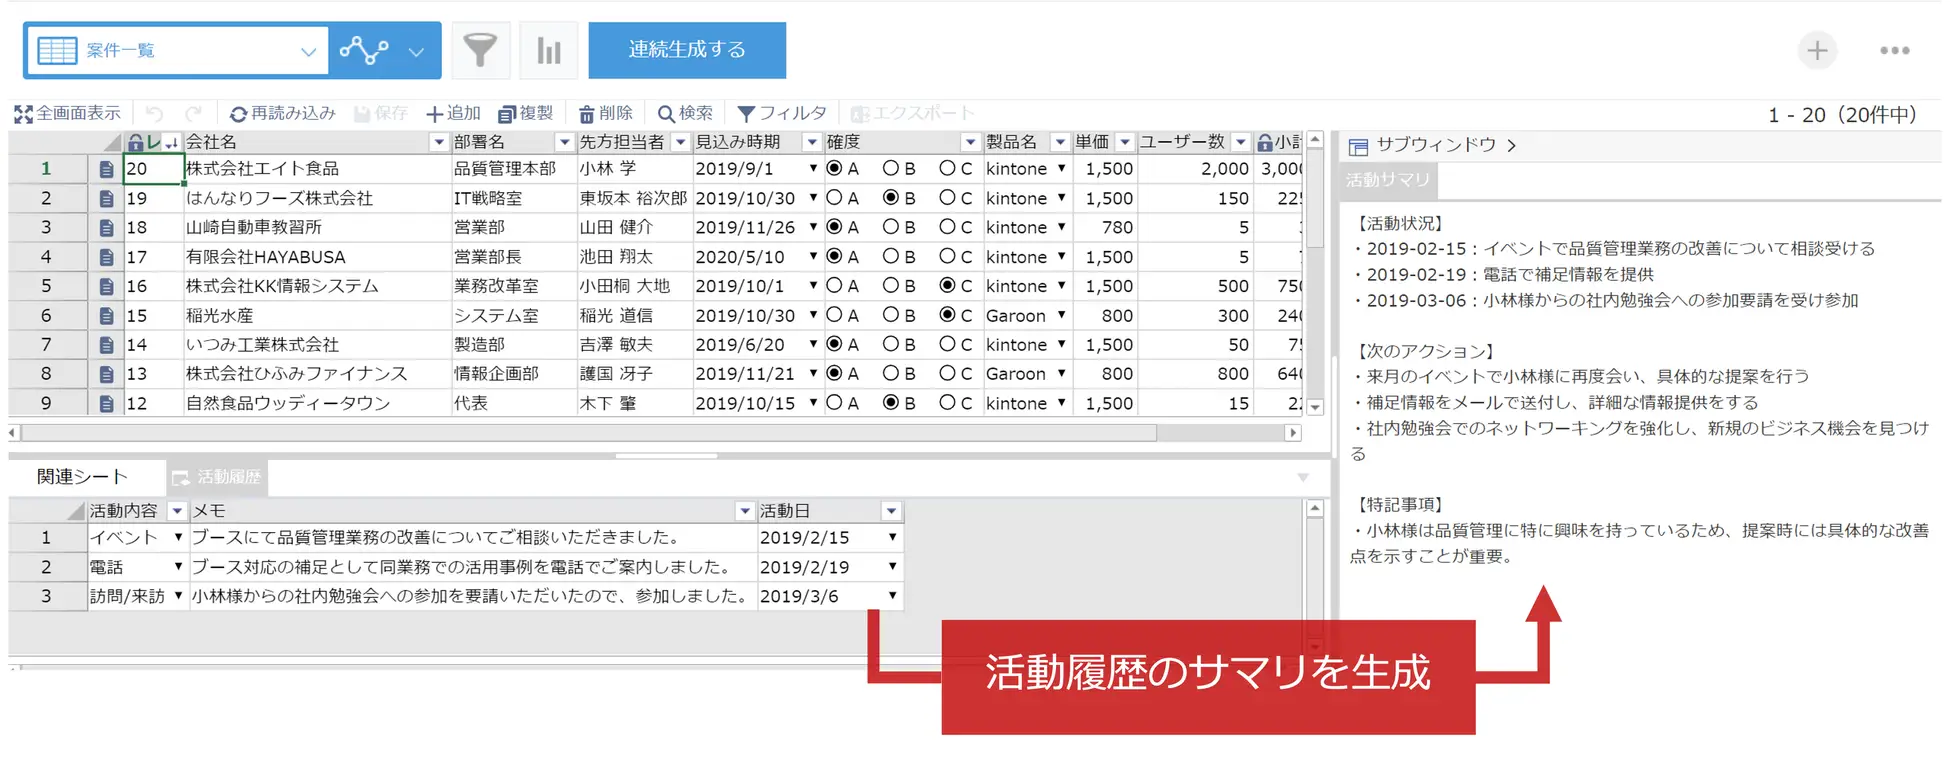Click the funnel filter icon button
1950x762 pixels.
[x=480, y=50]
